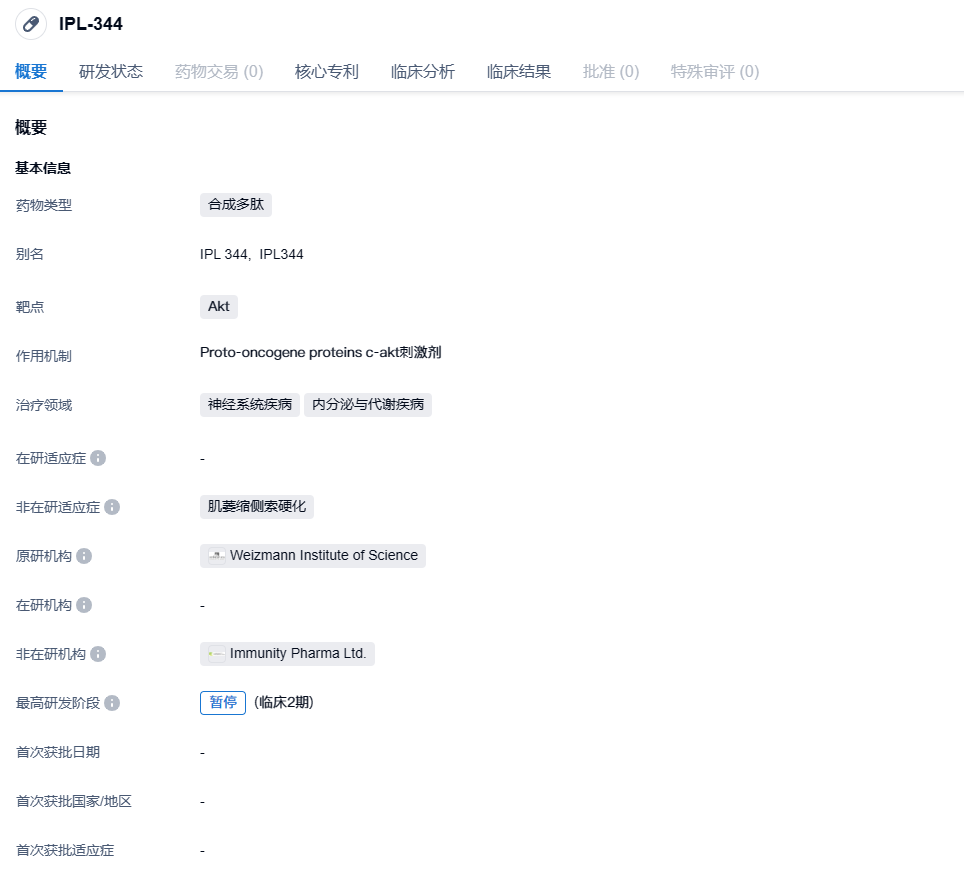Click the 暂停 status badge
This screenshot has width=964, height=888.
pos(223,703)
